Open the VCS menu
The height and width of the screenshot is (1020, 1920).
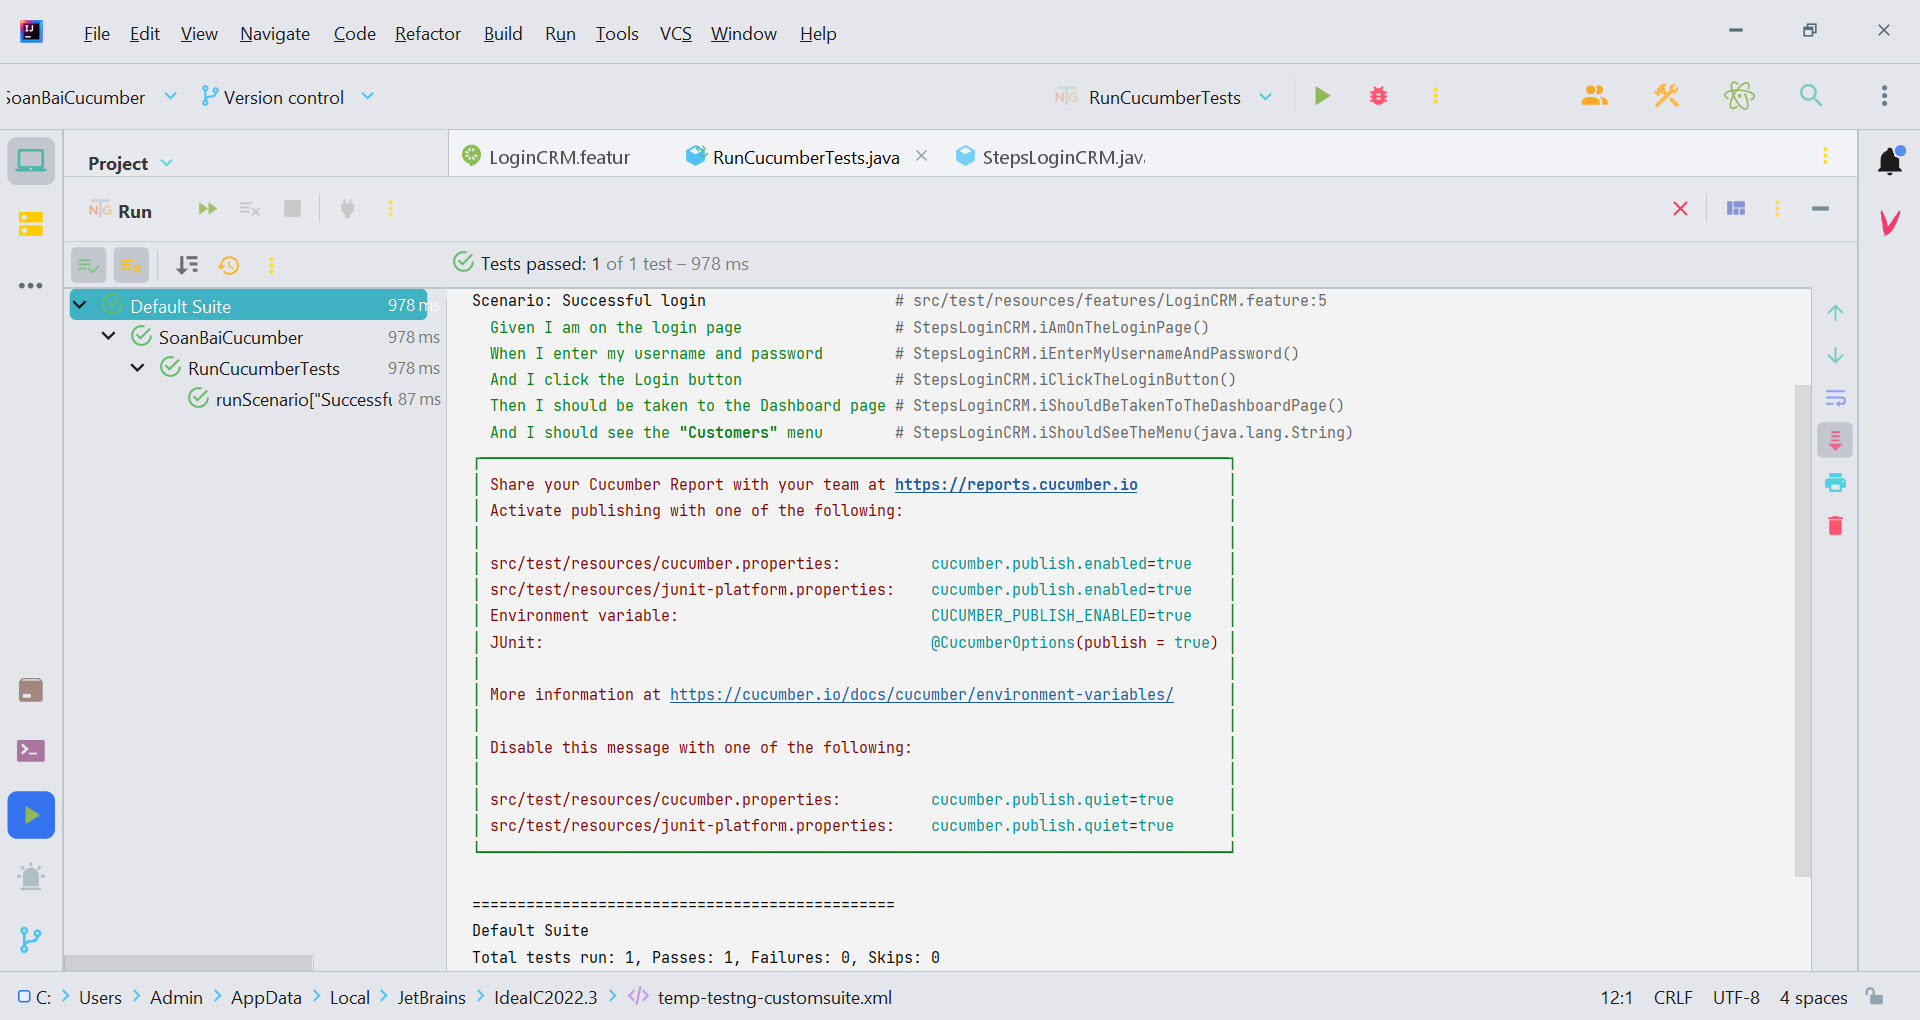pos(676,34)
